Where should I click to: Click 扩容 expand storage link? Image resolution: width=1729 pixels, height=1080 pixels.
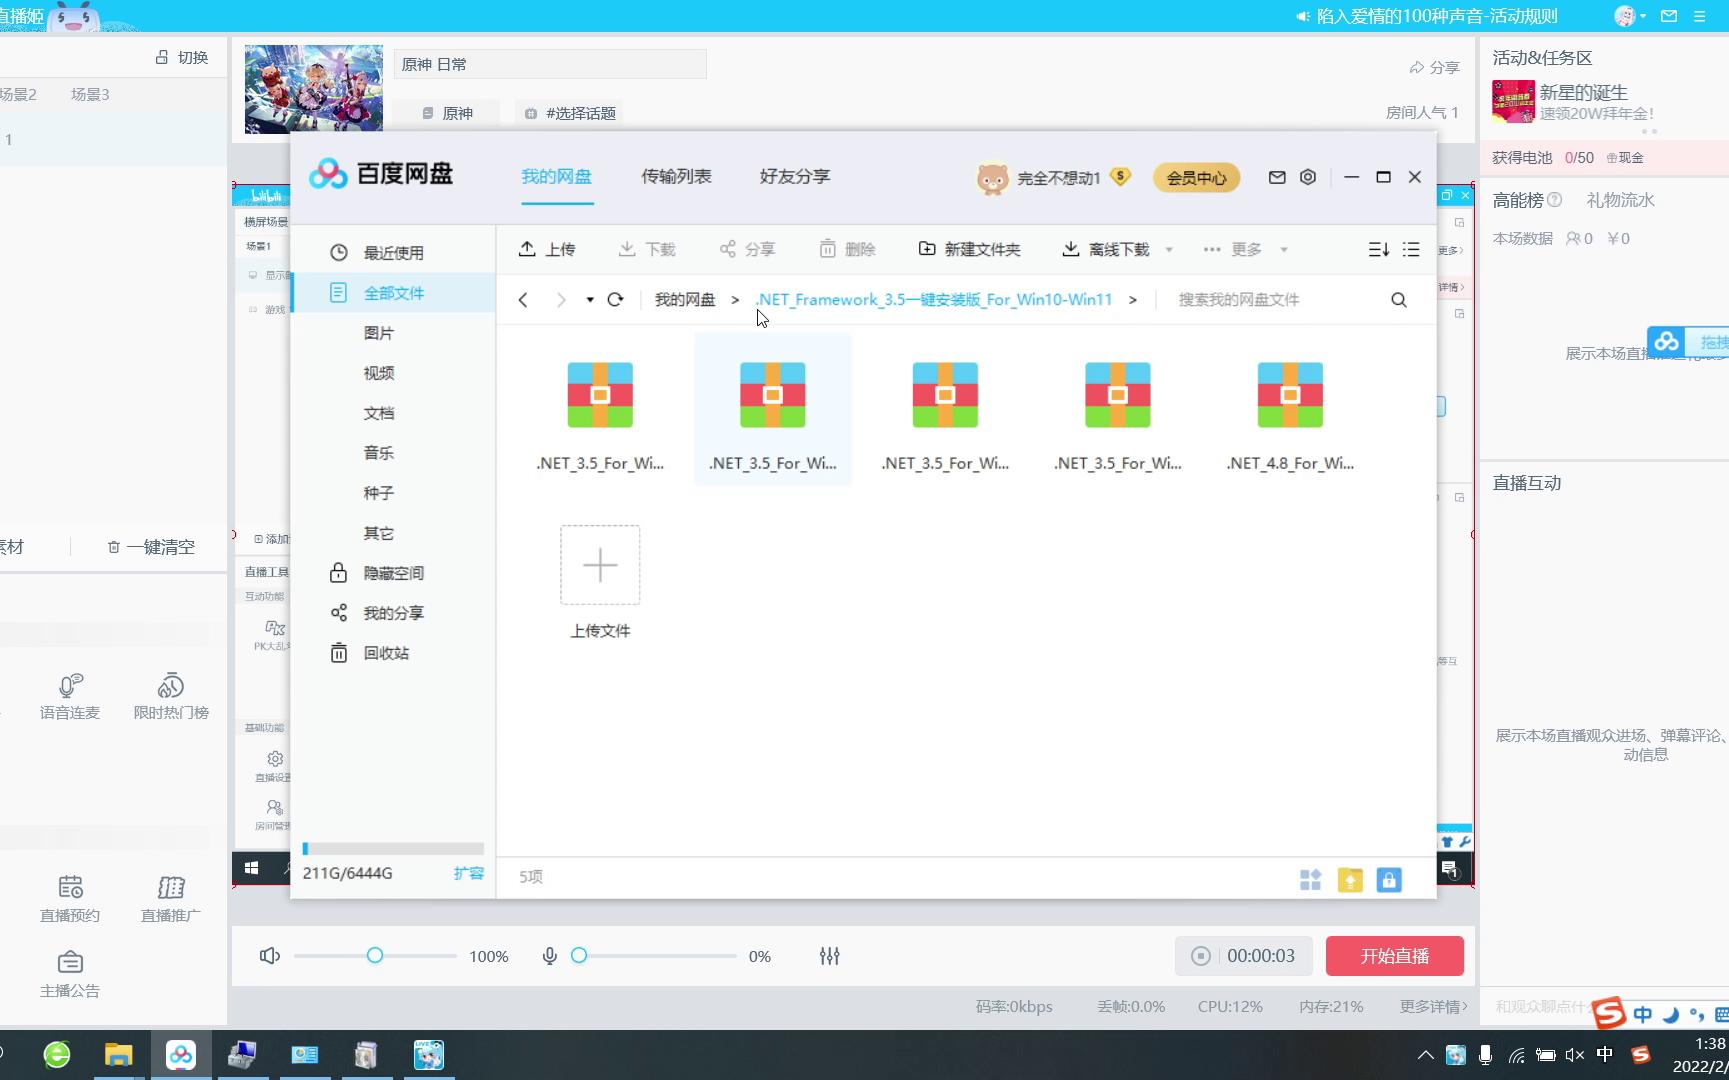click(469, 873)
